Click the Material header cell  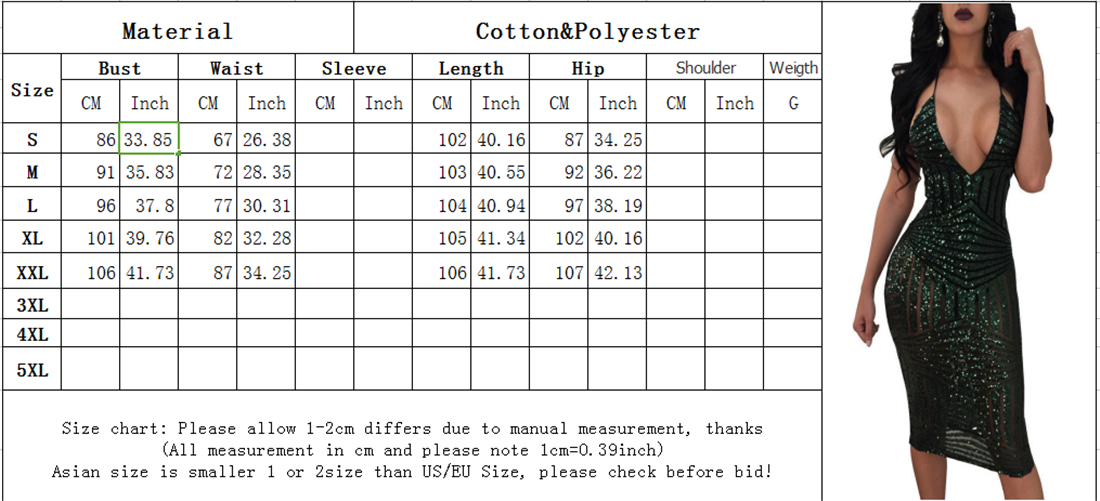[177, 31]
